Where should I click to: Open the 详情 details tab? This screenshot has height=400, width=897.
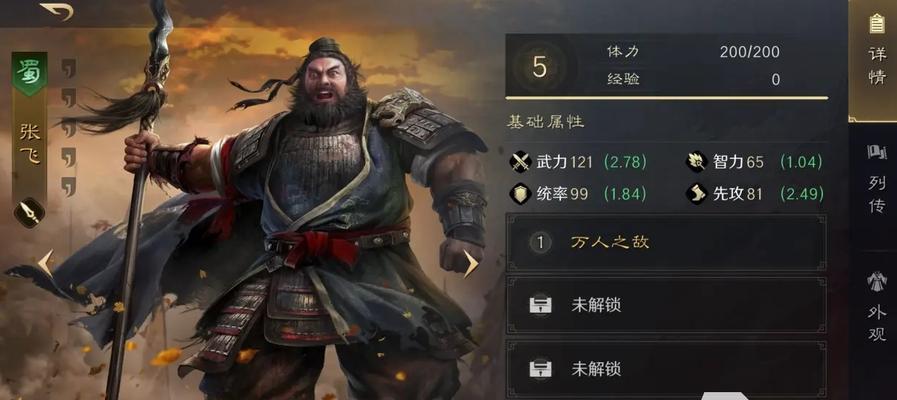point(876,61)
